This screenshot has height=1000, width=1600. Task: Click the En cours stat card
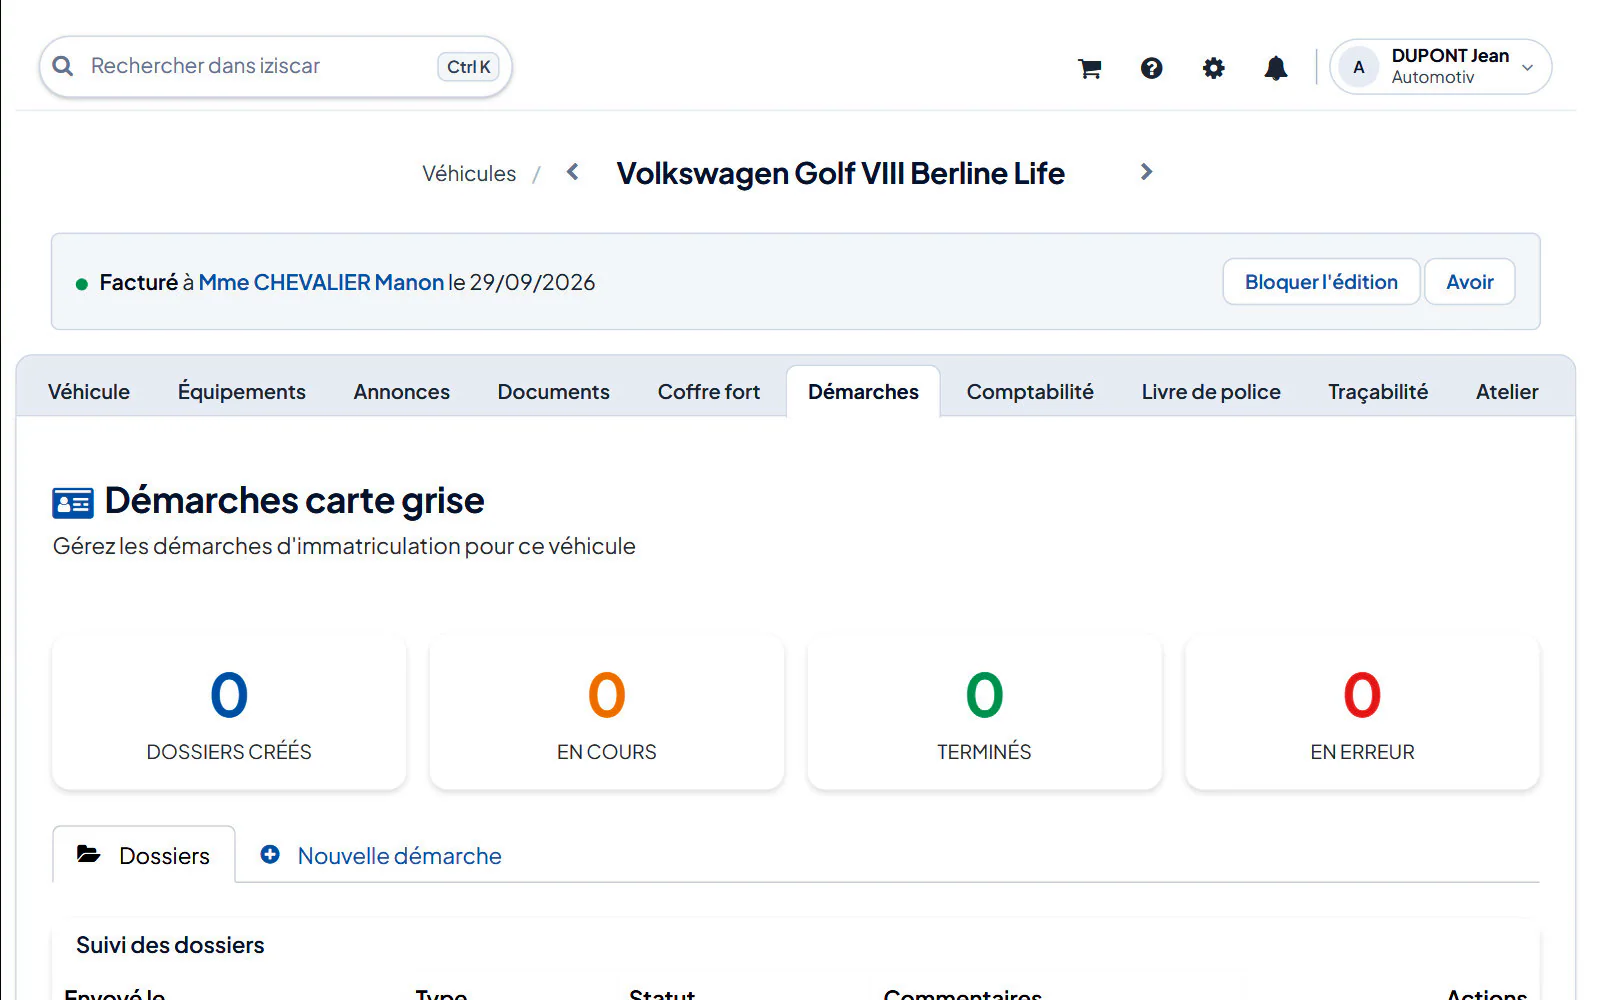coord(607,713)
